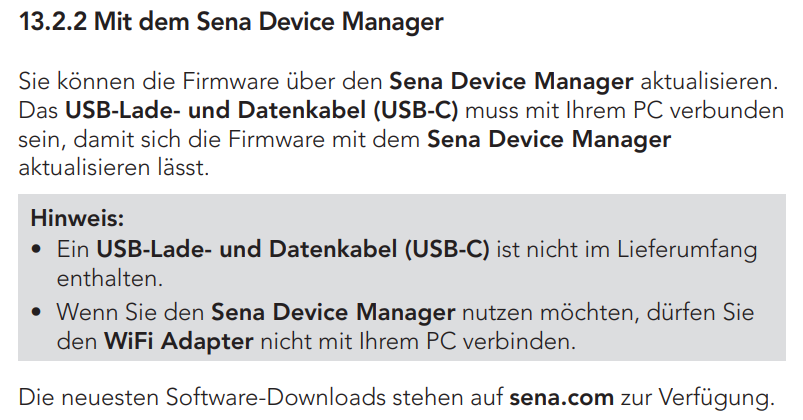Viewport: 803px width, 420px height.
Task: Click the words nutzen möchten in the note
Action: click(x=542, y=312)
